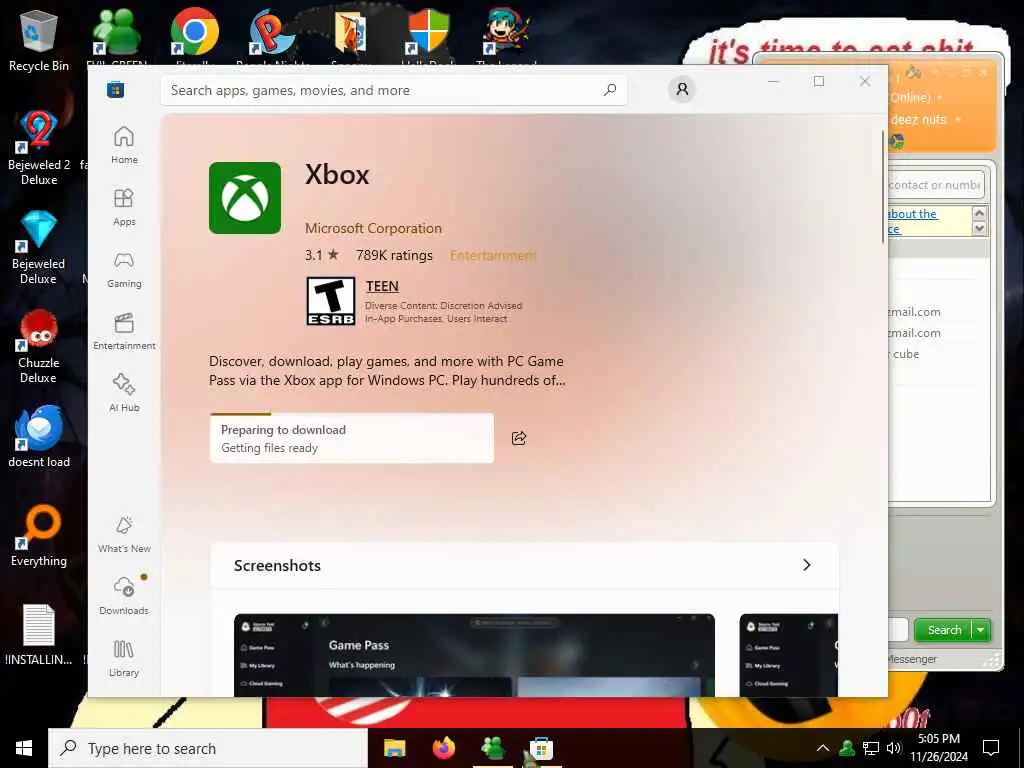Open Recycle Bin on the desktop
Viewport: 1024px width, 768px height.
(39, 40)
